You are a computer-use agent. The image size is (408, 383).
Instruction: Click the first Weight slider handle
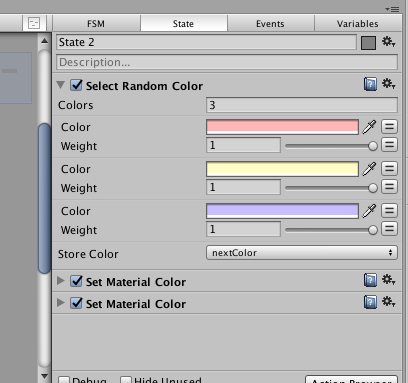[x=373, y=146]
